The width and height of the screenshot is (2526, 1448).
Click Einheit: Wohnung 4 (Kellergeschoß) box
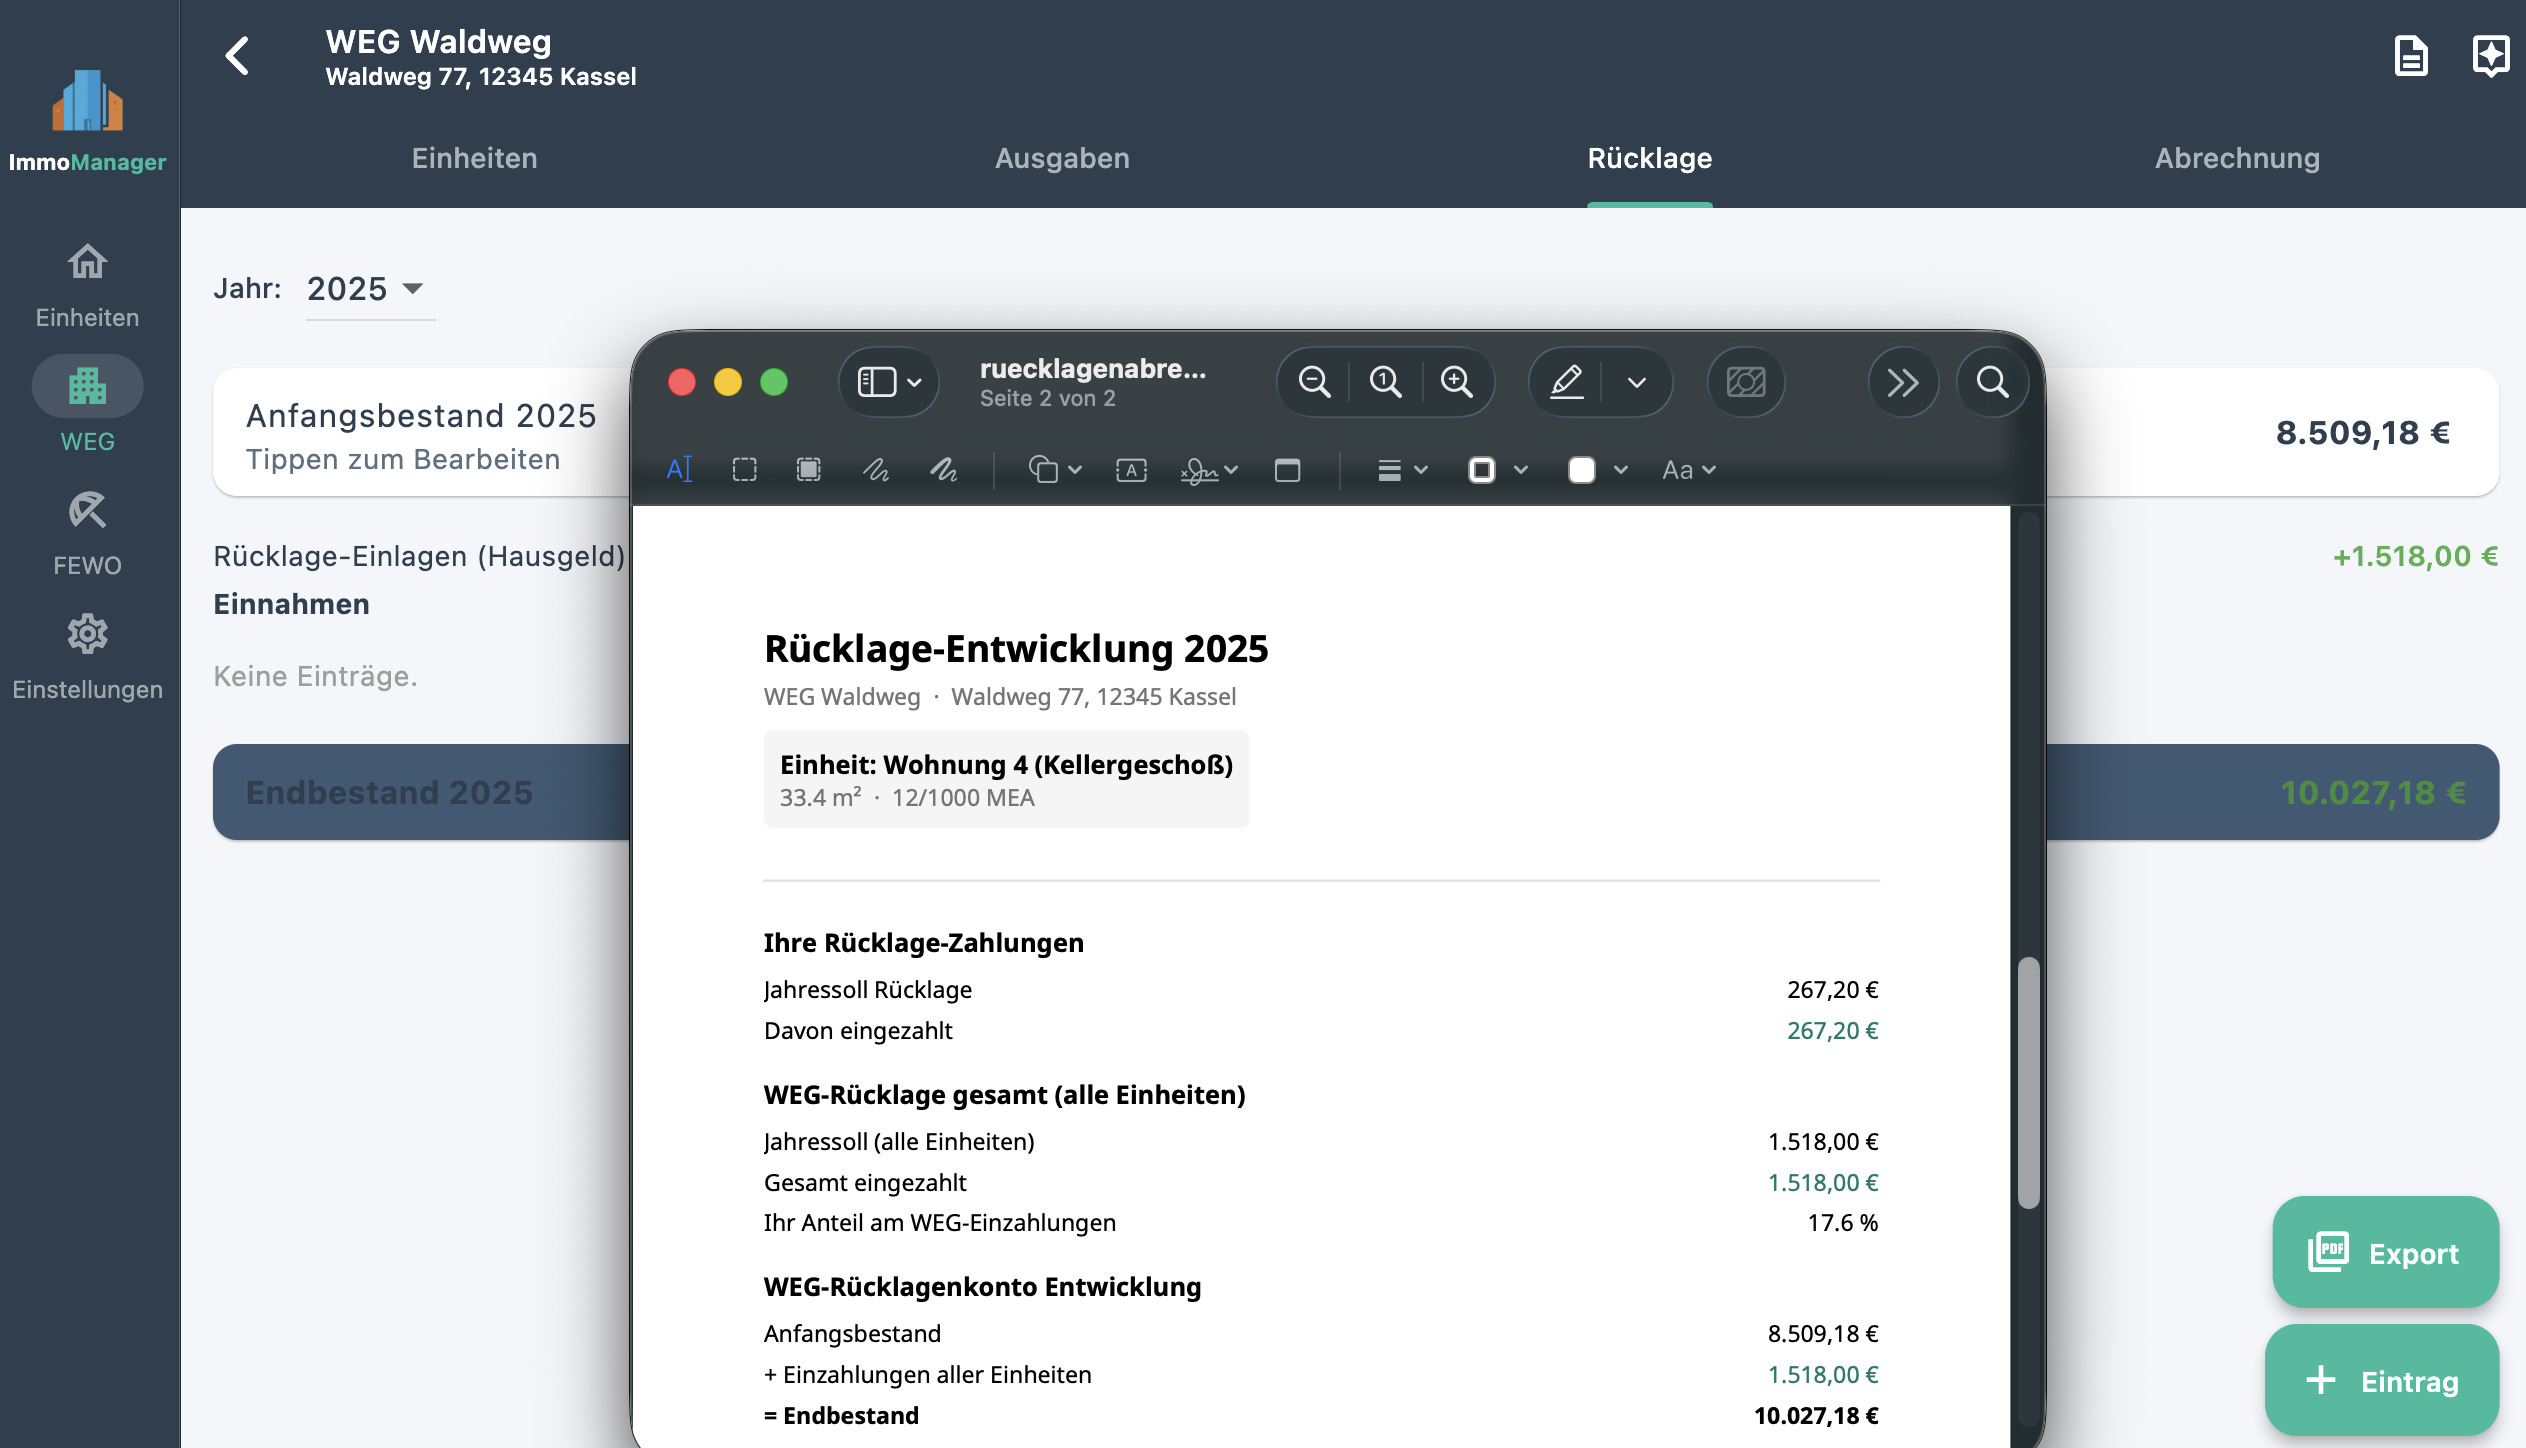1006,779
